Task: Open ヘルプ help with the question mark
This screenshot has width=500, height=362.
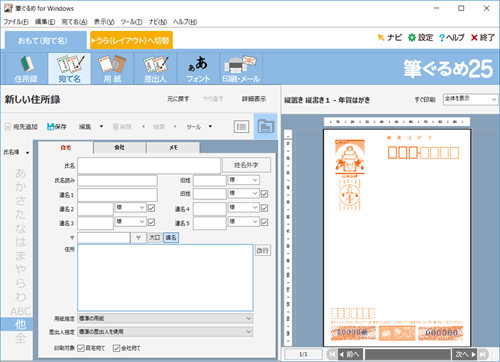Action: (x=452, y=38)
